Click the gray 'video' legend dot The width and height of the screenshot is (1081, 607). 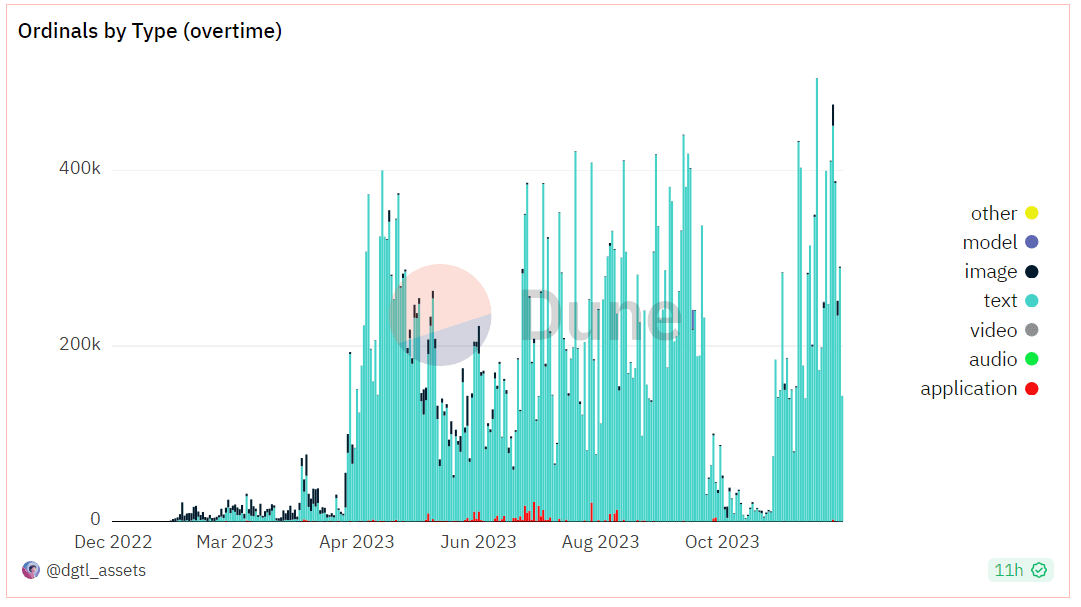(x=1031, y=330)
